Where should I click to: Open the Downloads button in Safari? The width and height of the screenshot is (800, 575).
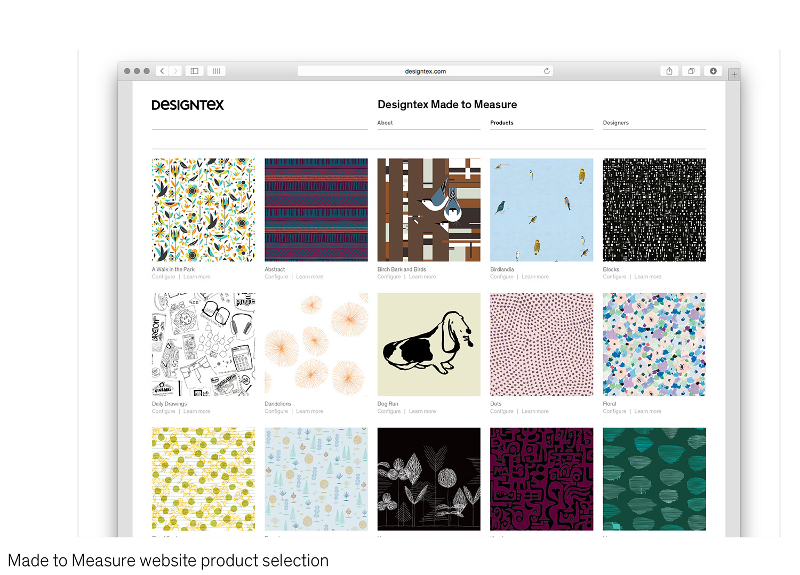(x=713, y=71)
